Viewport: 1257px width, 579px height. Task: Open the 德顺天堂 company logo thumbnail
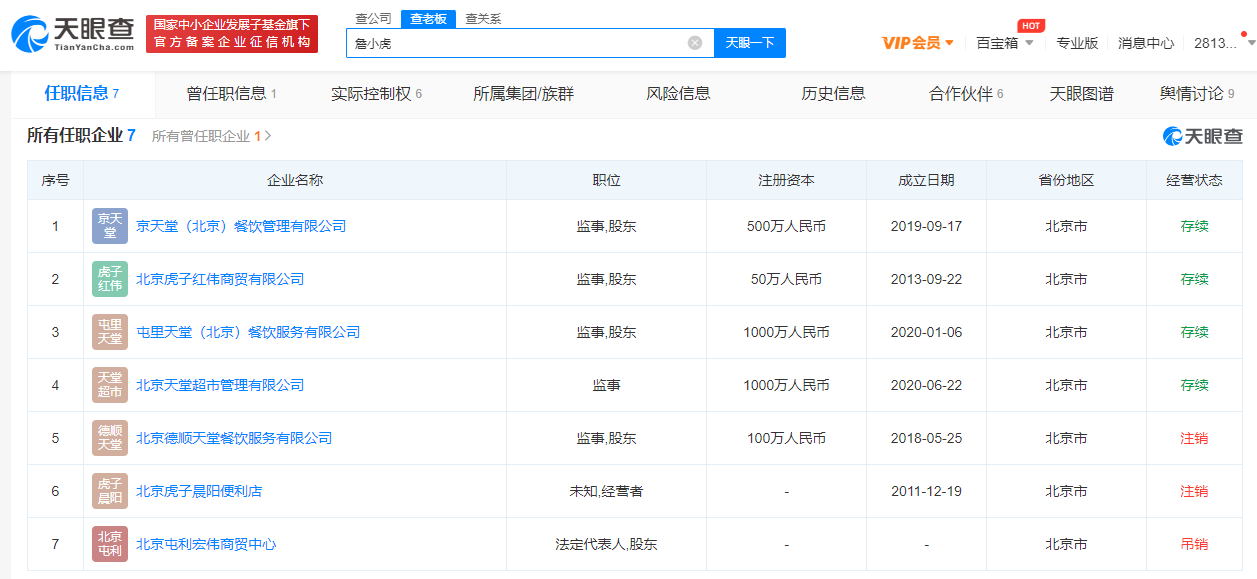point(110,438)
